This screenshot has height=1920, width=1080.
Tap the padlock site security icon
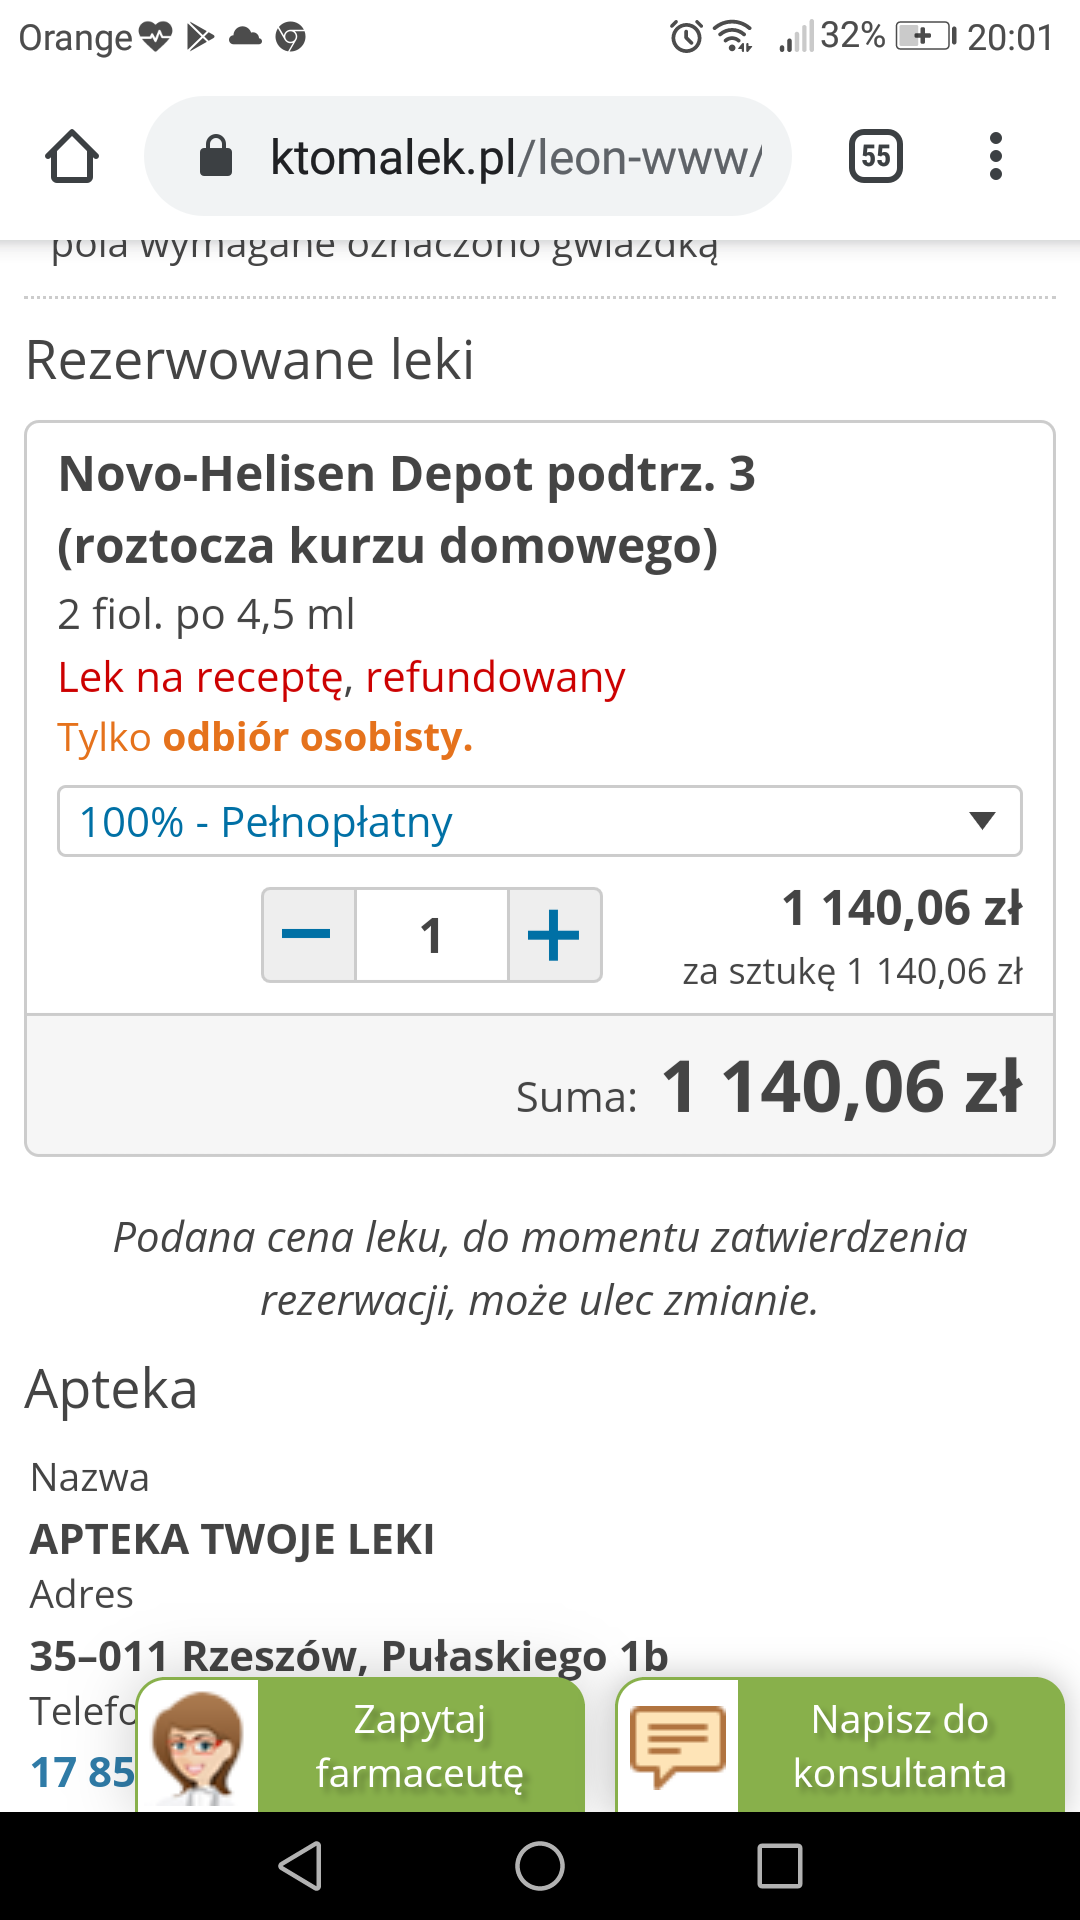click(216, 157)
